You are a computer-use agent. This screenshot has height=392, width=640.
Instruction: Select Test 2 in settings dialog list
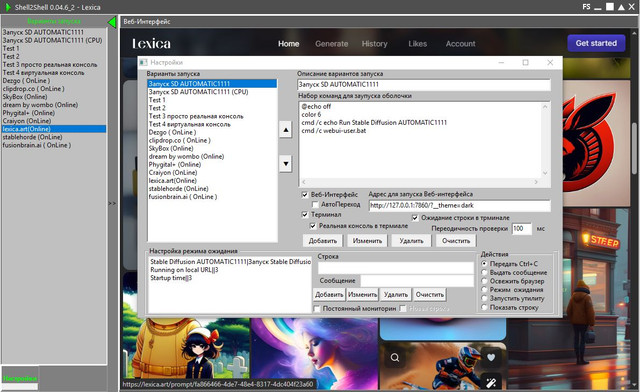(x=212, y=108)
